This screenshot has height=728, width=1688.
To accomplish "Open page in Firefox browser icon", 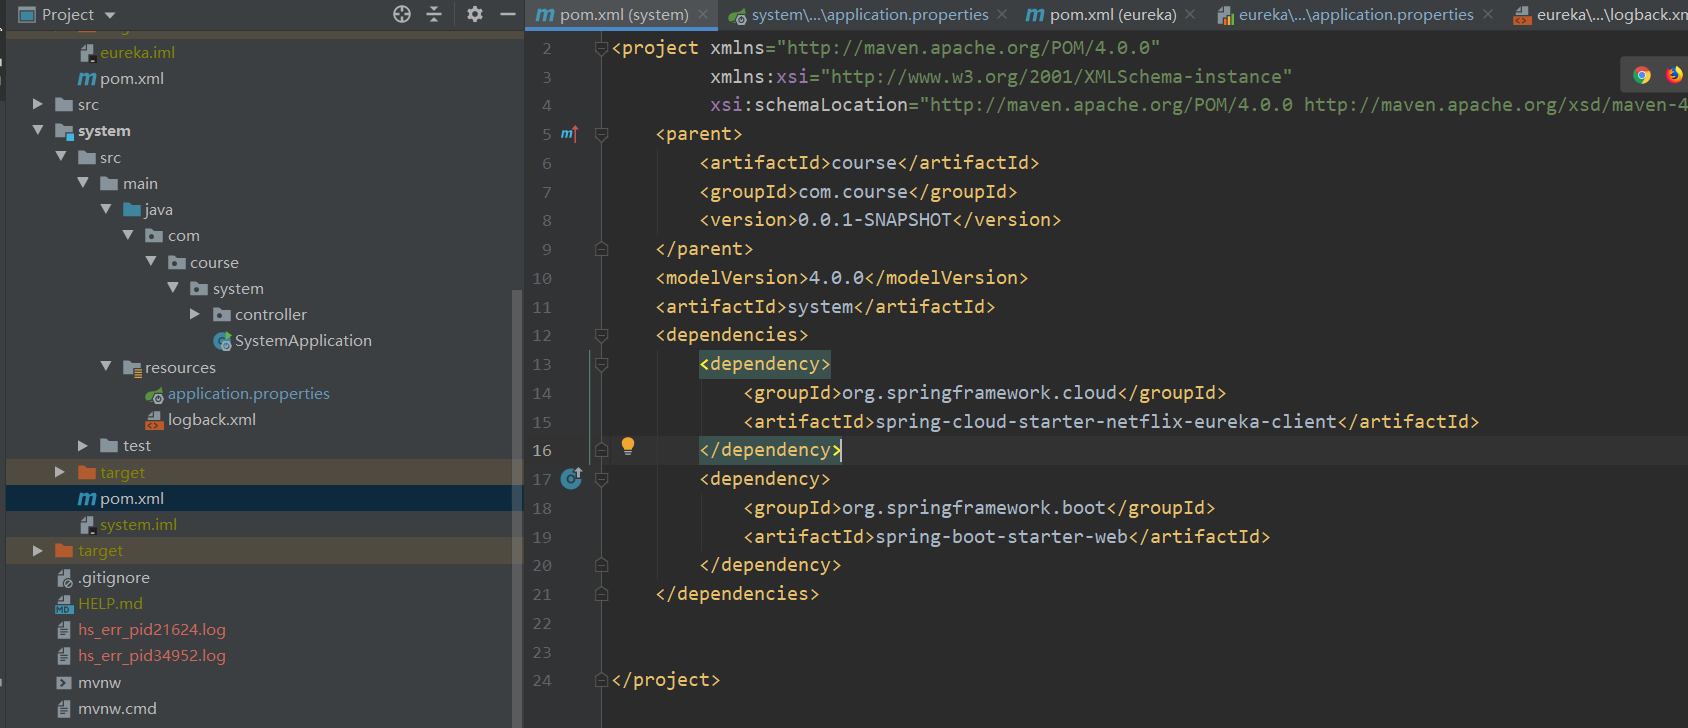I will [1673, 75].
